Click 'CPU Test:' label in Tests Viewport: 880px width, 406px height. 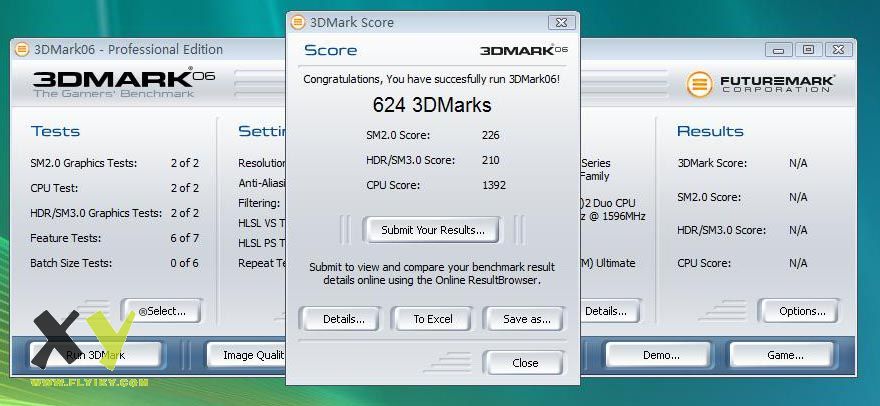54,188
